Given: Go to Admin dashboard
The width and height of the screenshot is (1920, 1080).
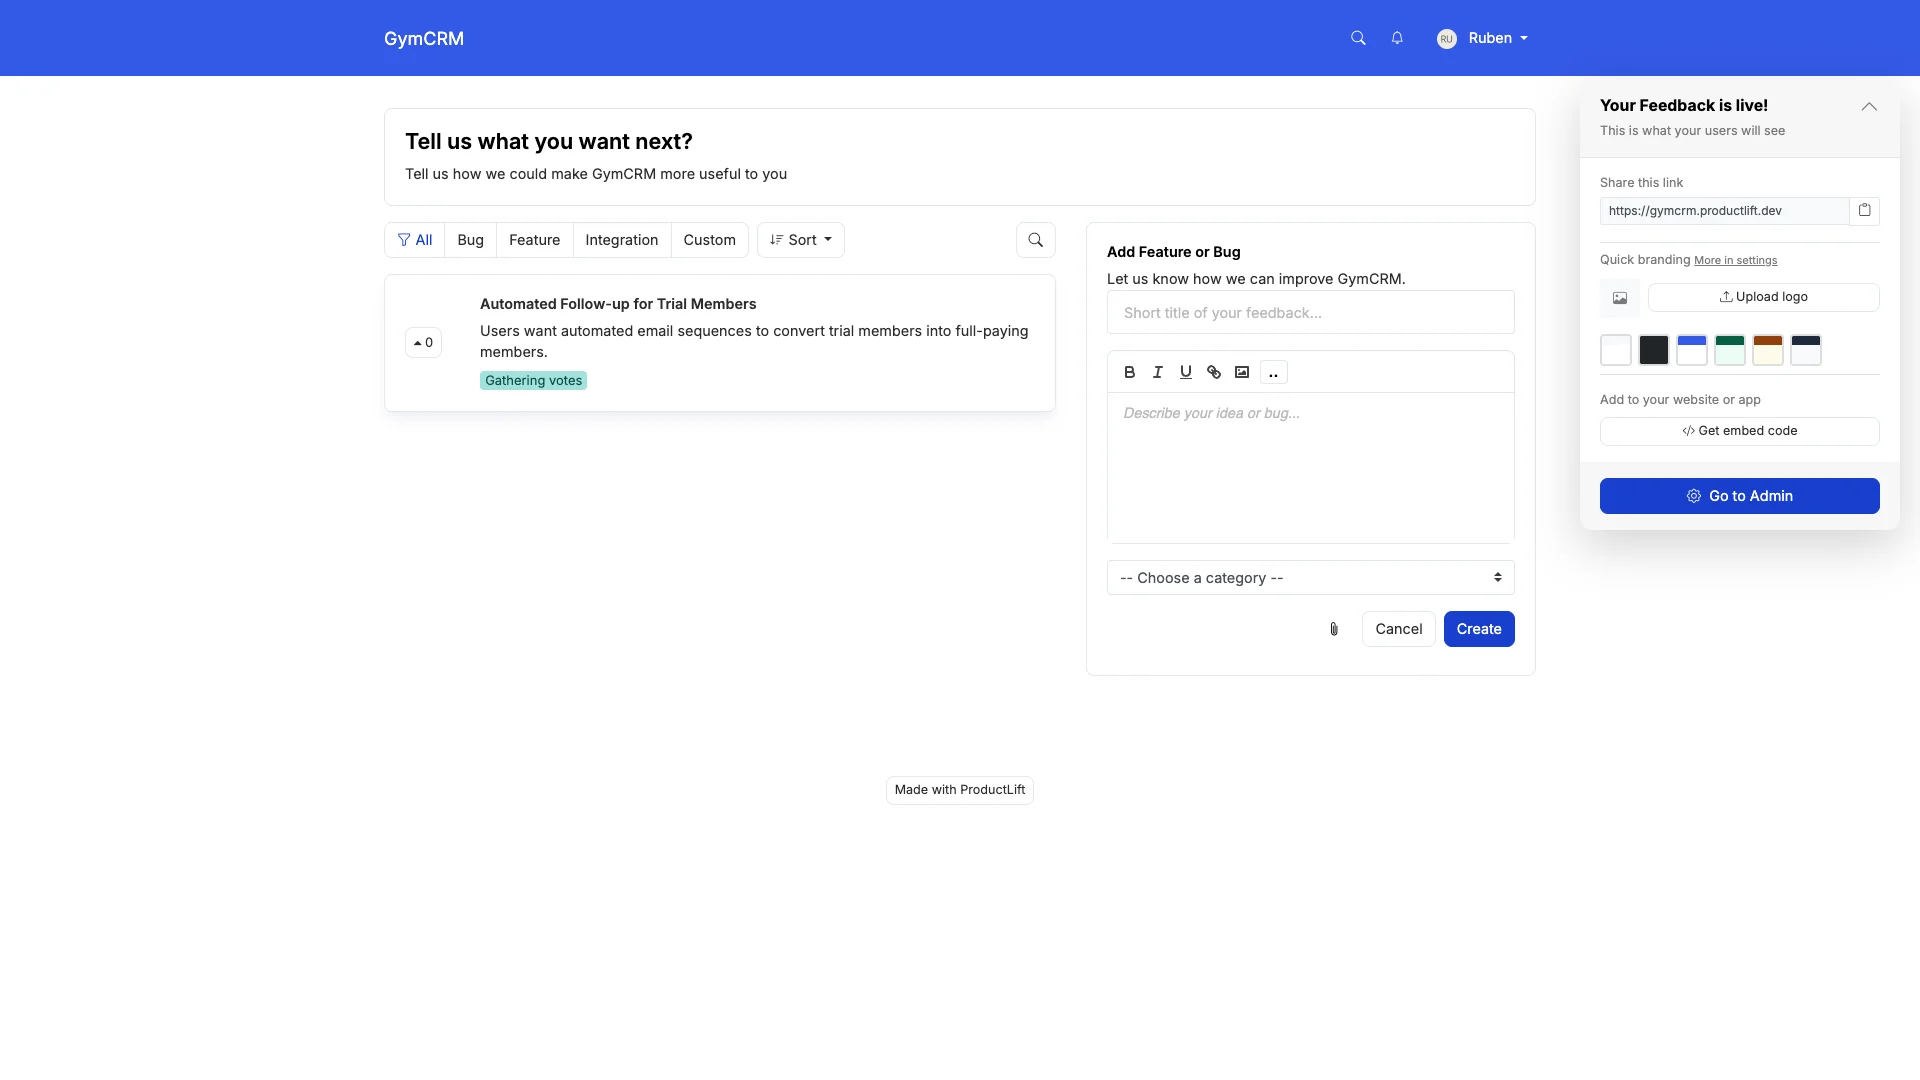Looking at the screenshot, I should click(x=1739, y=495).
